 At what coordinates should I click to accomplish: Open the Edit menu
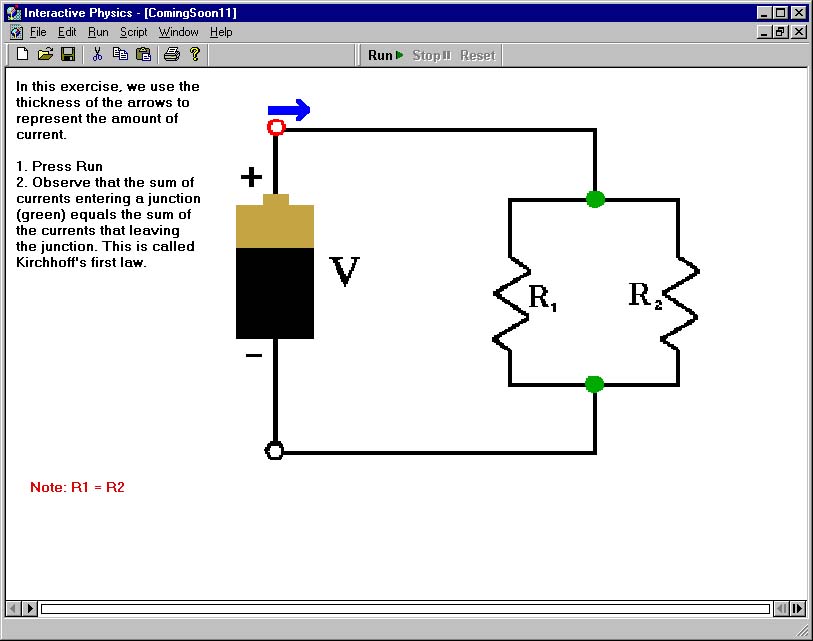67,32
